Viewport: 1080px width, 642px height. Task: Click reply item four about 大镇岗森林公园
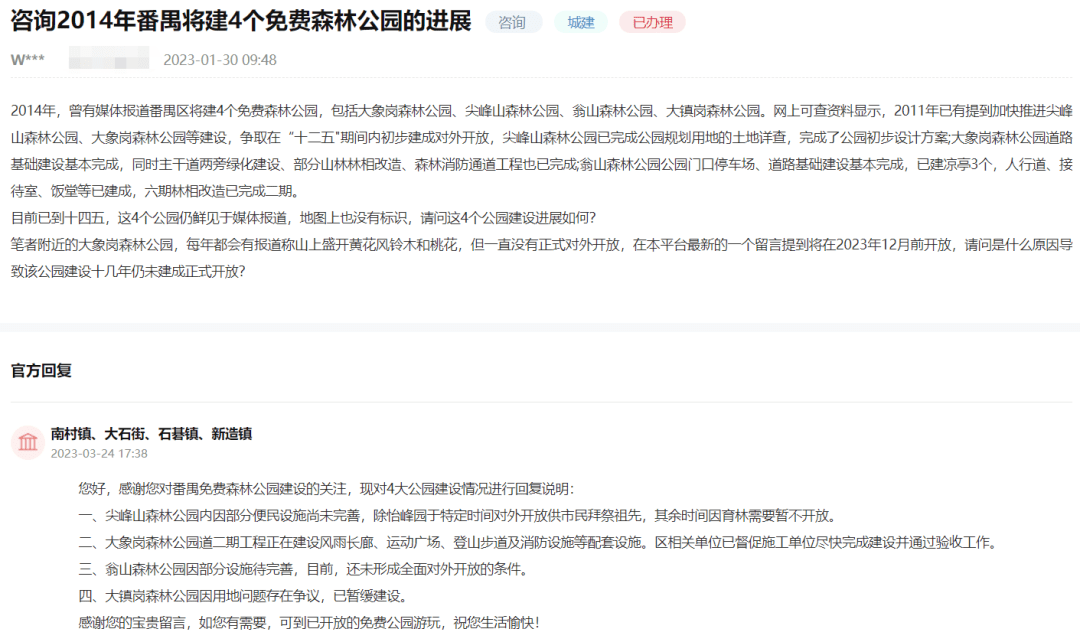242,596
